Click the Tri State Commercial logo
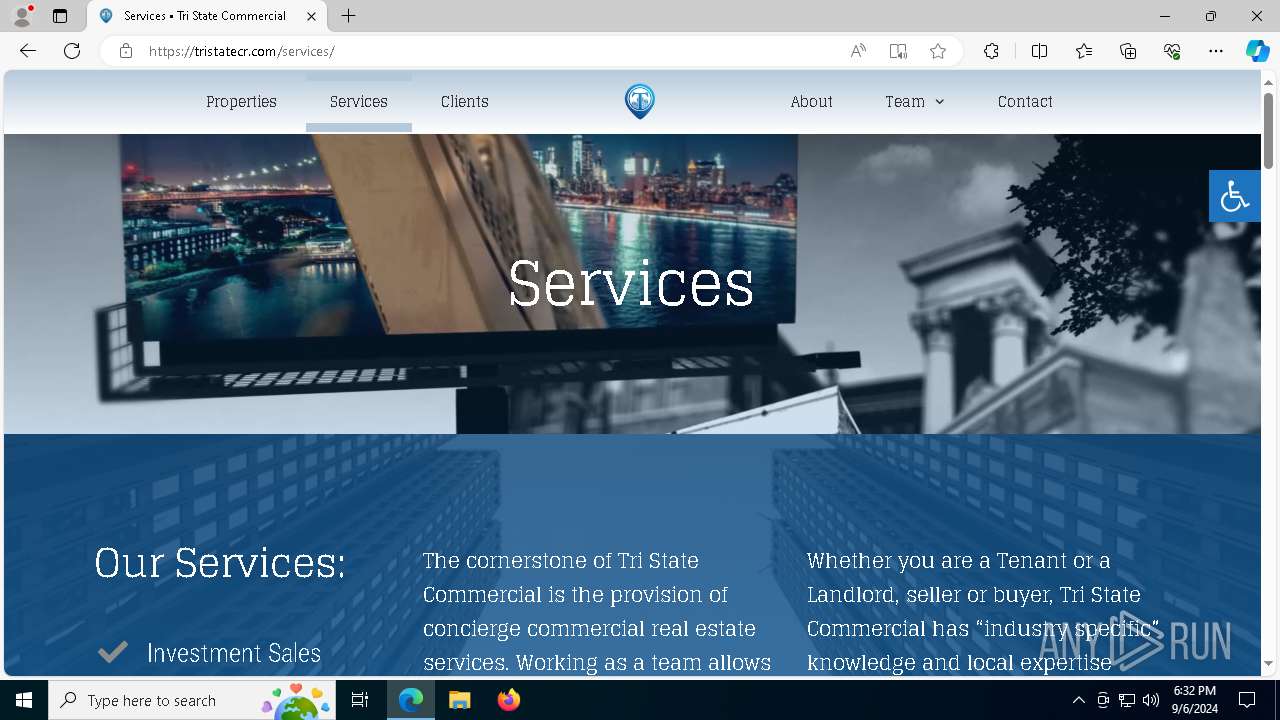 [640, 101]
